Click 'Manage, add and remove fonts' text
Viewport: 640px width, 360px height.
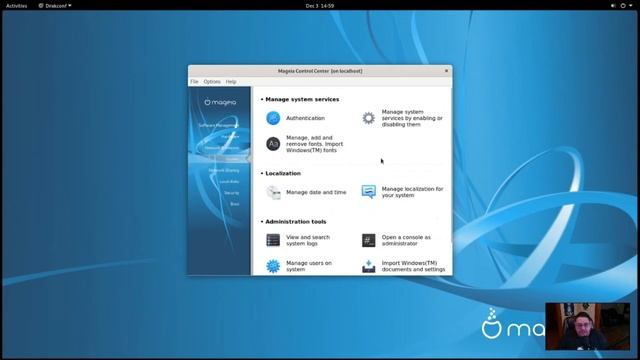pyautogui.click(x=315, y=144)
